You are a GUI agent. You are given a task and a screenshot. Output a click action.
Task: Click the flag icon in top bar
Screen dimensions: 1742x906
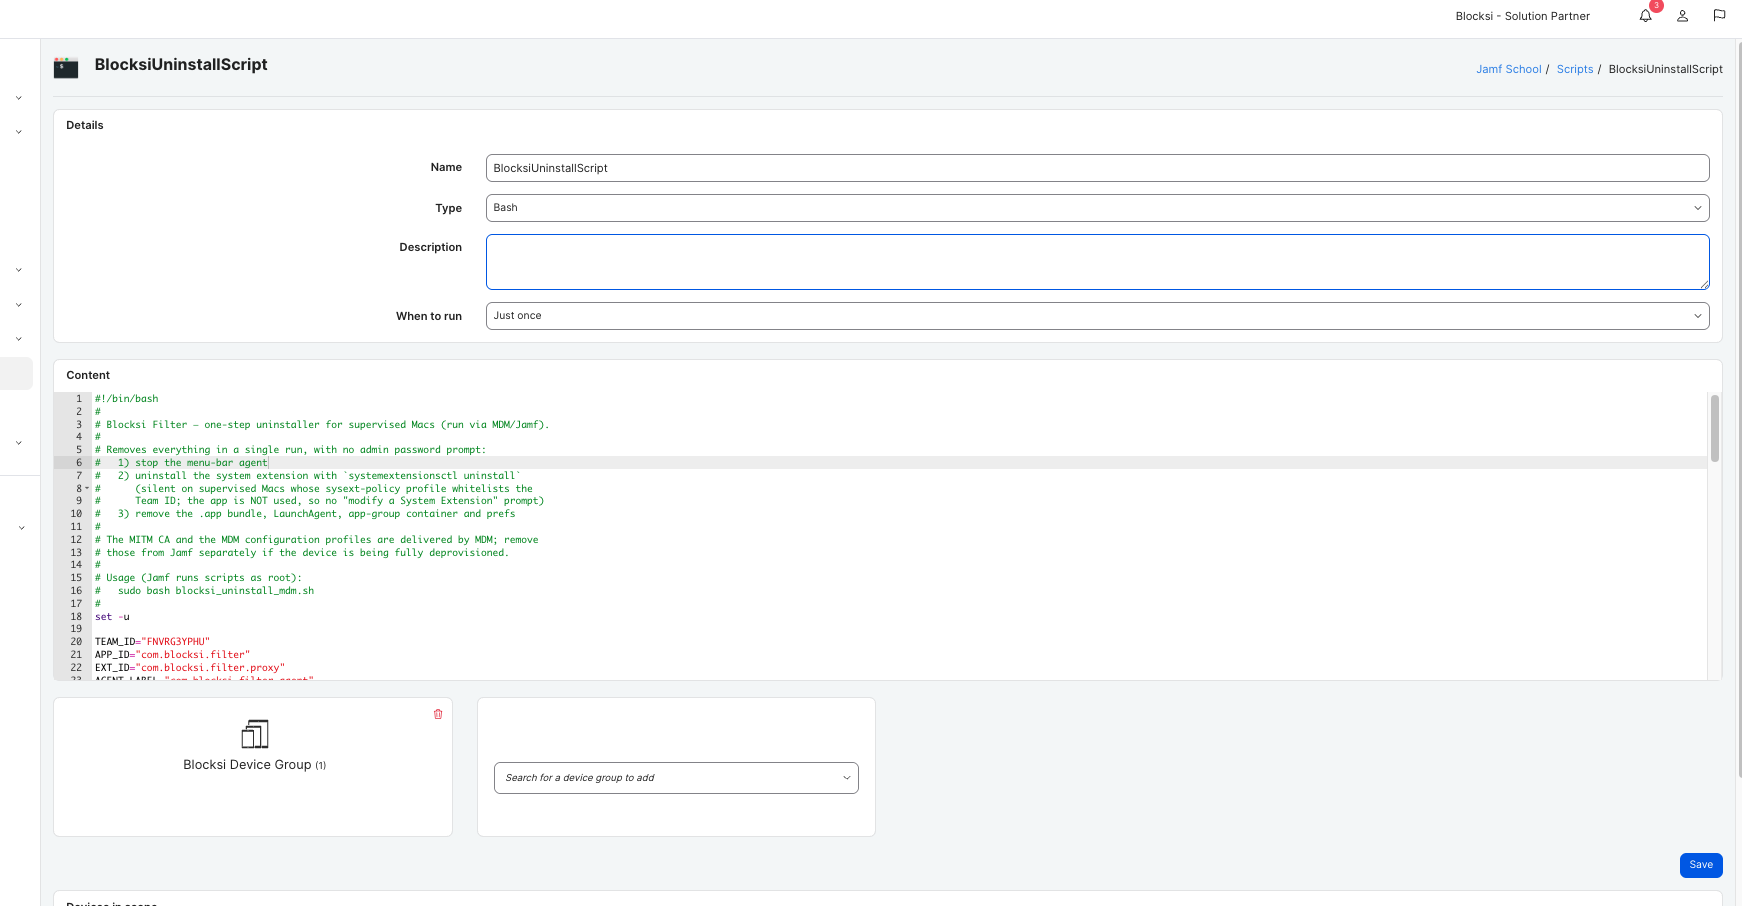point(1719,16)
